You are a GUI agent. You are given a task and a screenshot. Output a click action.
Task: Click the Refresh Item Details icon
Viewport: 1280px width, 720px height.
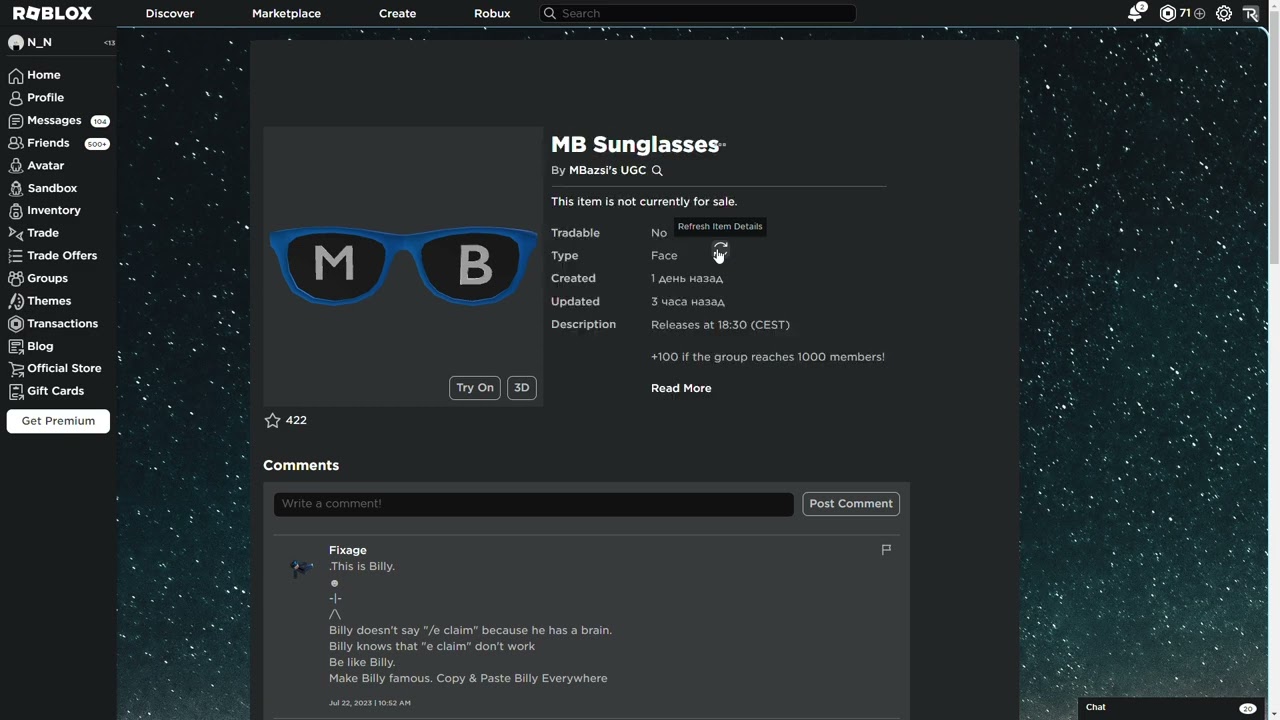(x=721, y=248)
